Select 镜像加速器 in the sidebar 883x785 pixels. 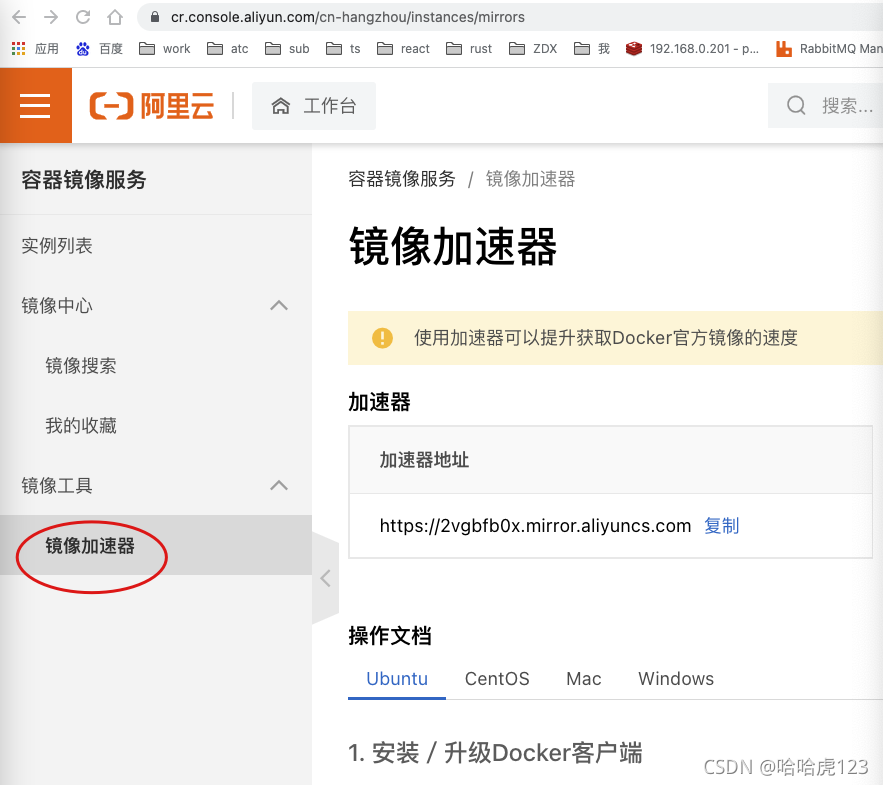[x=156, y=545]
